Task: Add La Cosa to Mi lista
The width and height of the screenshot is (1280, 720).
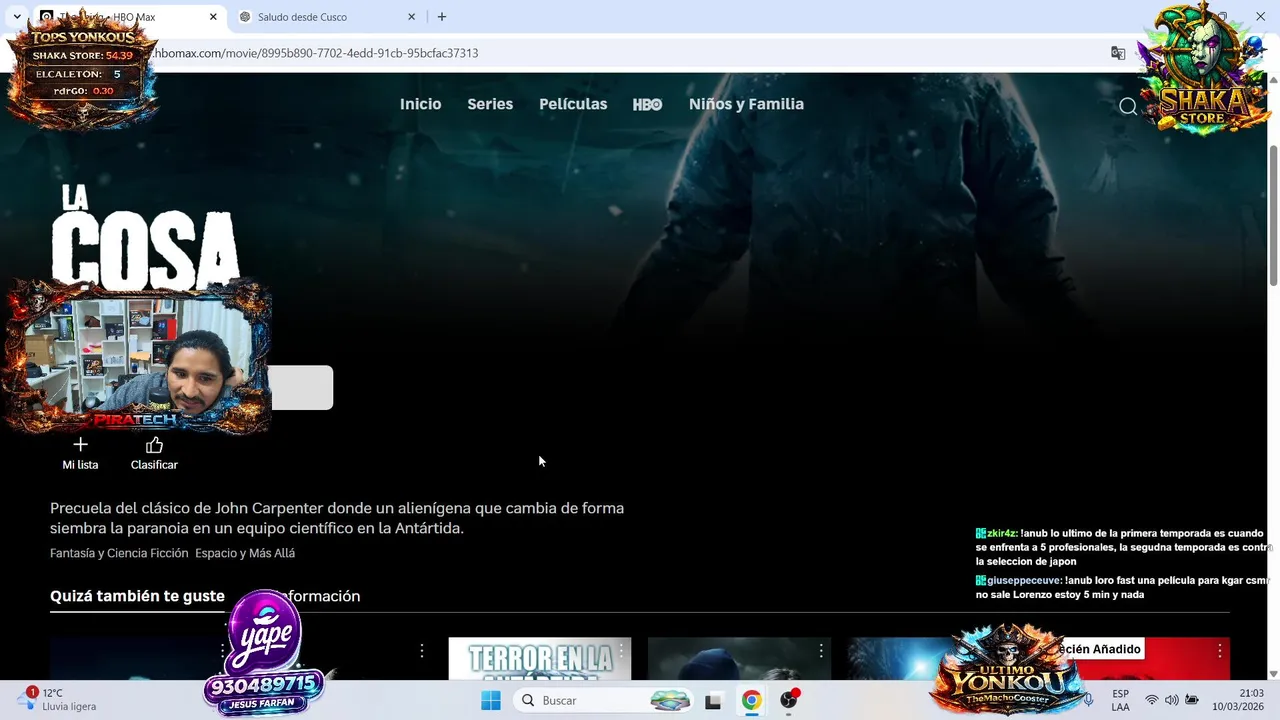Action: [x=80, y=453]
